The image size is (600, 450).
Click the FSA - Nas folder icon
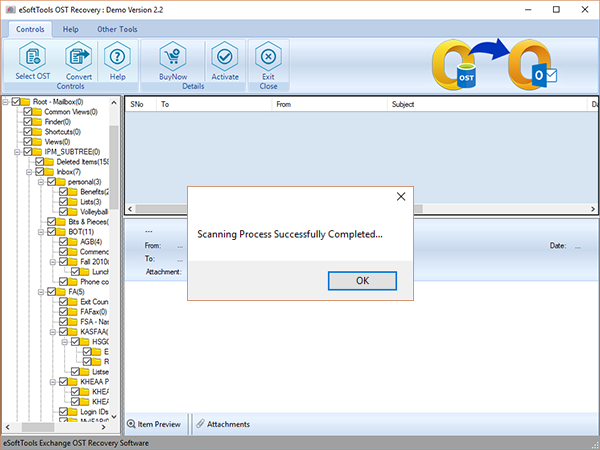(73, 321)
